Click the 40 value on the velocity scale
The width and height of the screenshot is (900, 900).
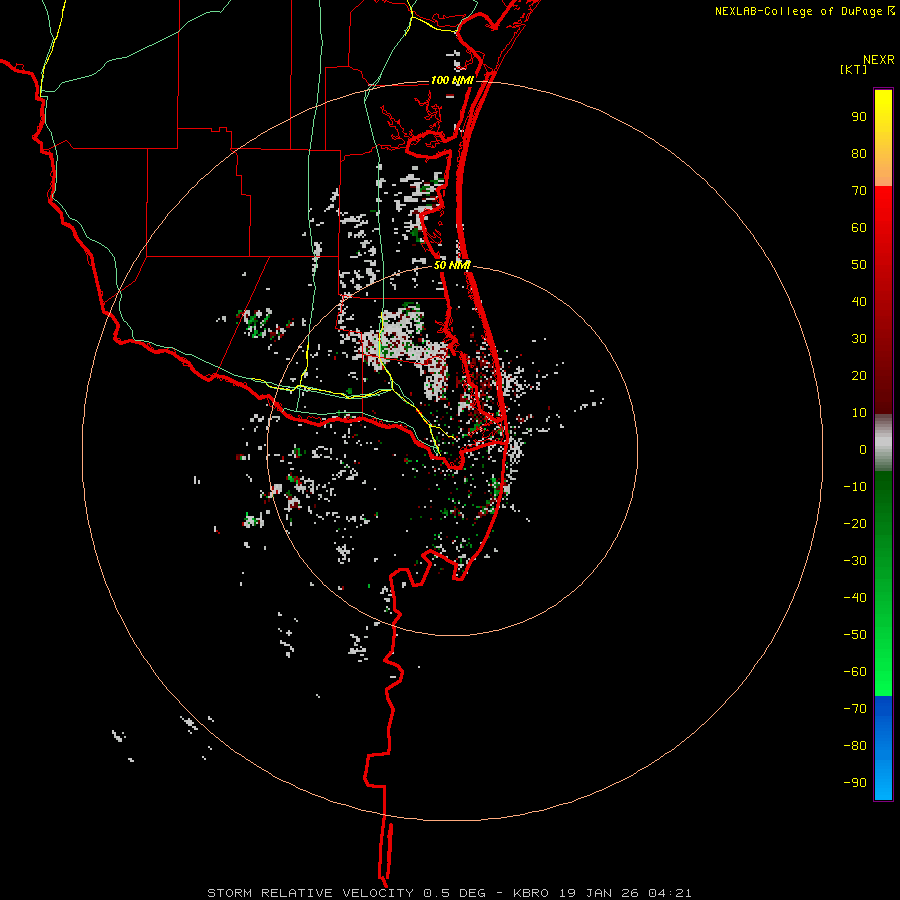pyautogui.click(x=859, y=302)
